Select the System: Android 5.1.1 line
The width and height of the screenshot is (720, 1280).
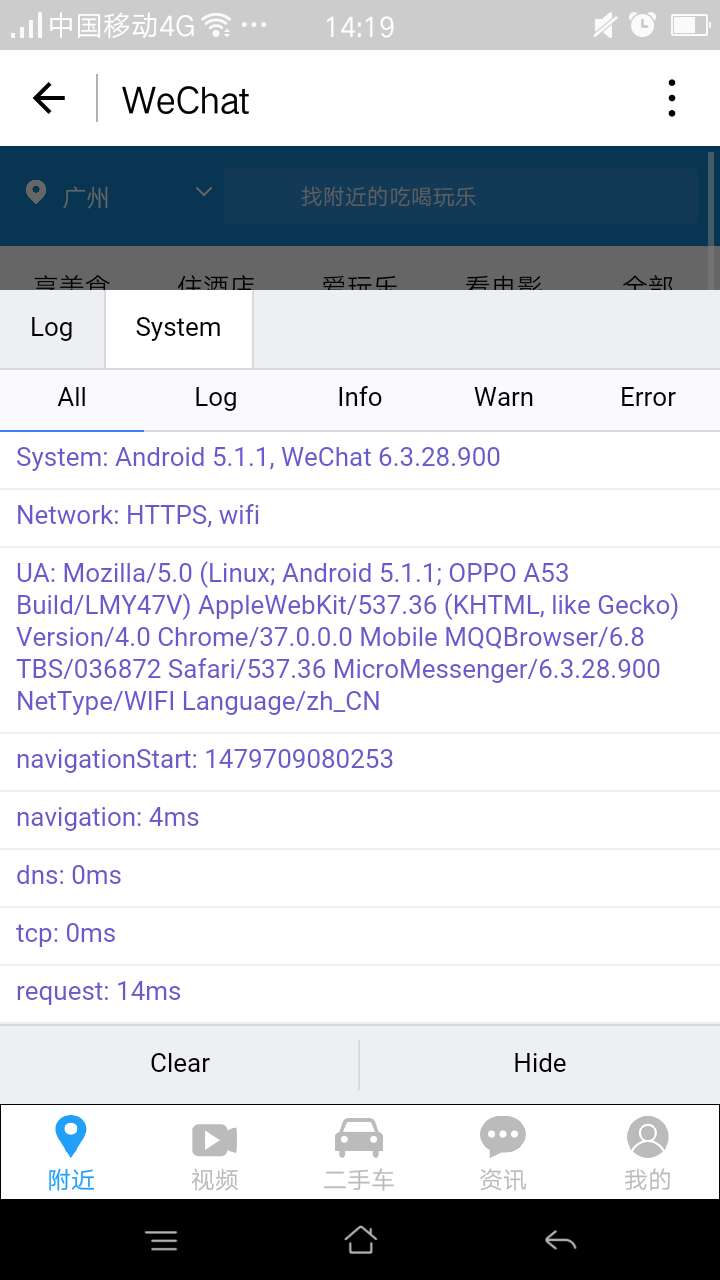coord(360,458)
